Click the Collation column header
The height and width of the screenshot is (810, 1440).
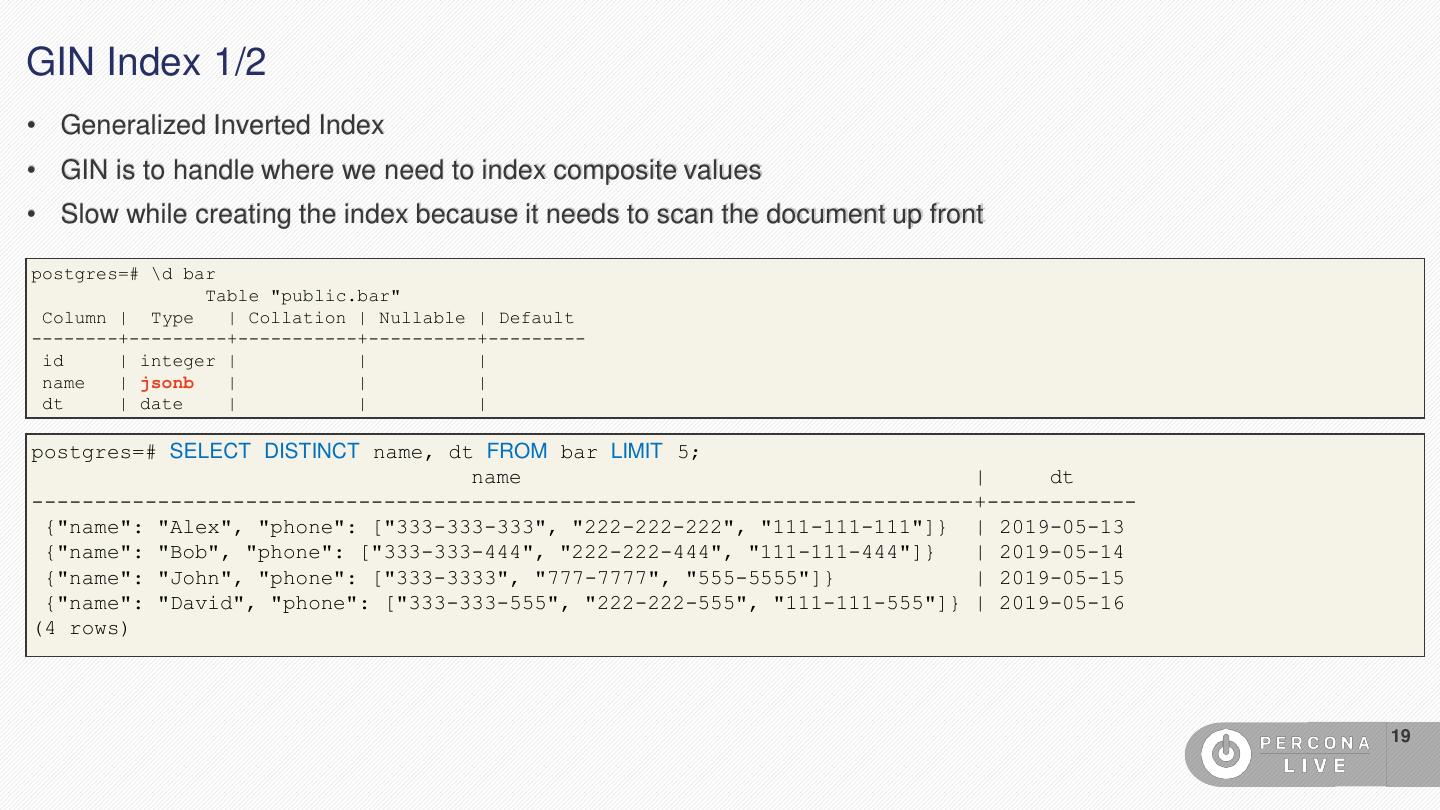click(297, 318)
